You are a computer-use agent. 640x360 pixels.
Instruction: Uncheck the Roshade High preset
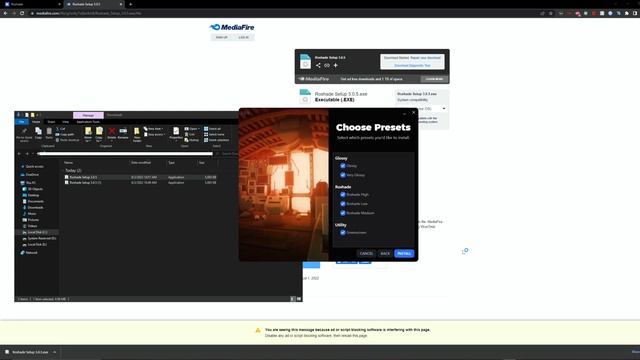(x=343, y=194)
